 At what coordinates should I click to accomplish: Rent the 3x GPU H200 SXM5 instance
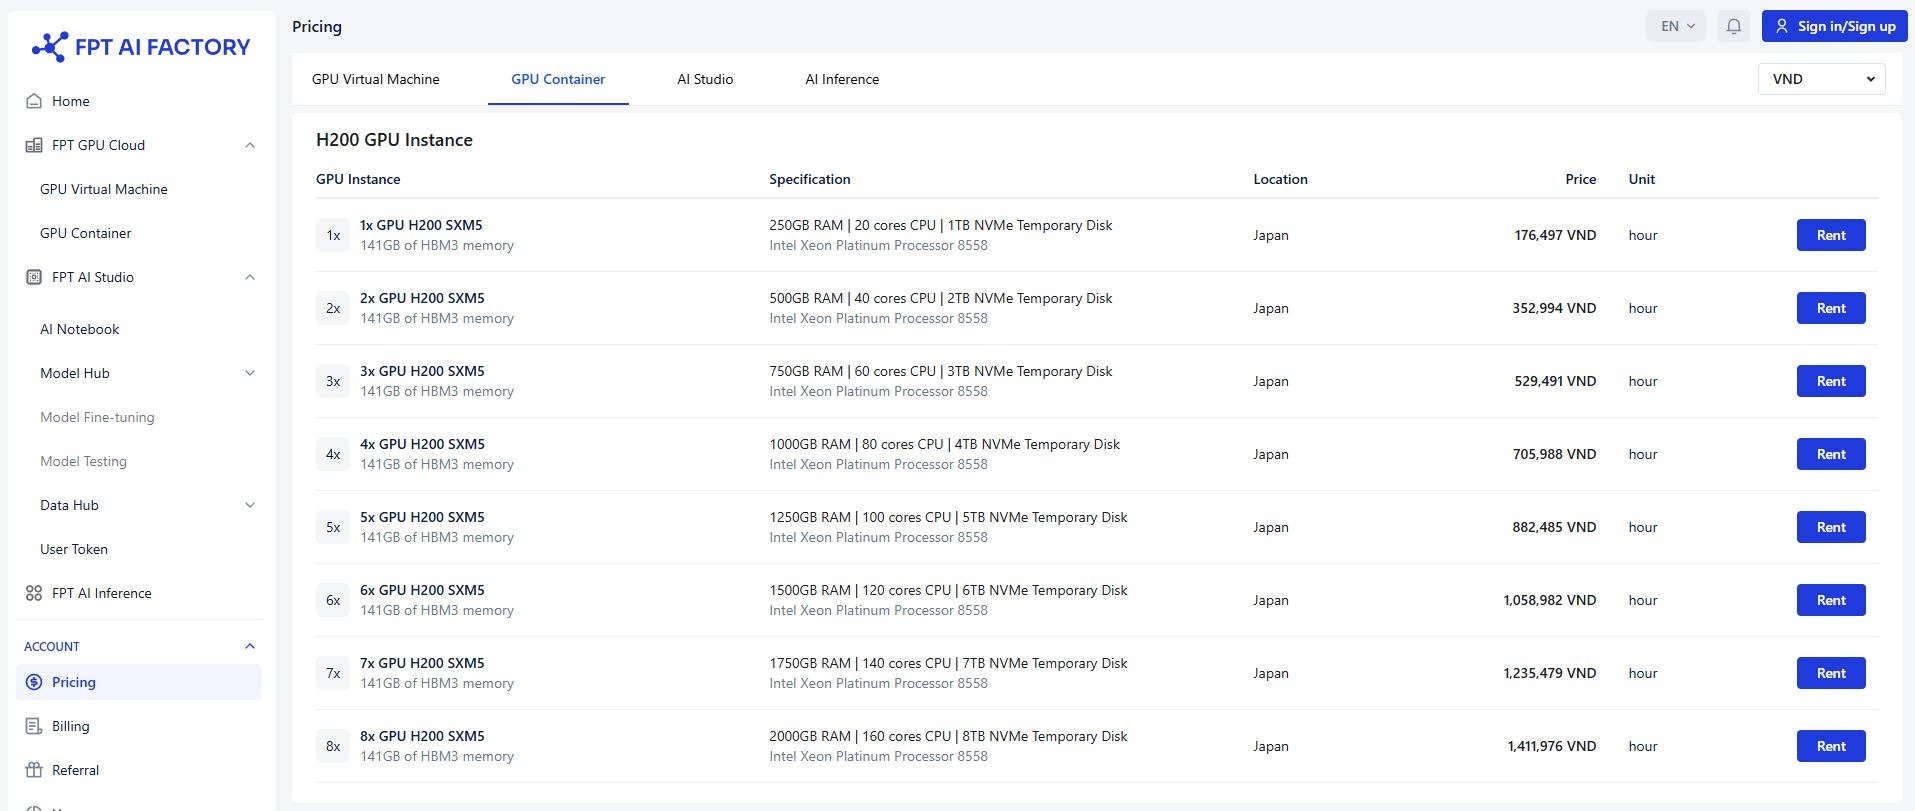[1831, 381]
